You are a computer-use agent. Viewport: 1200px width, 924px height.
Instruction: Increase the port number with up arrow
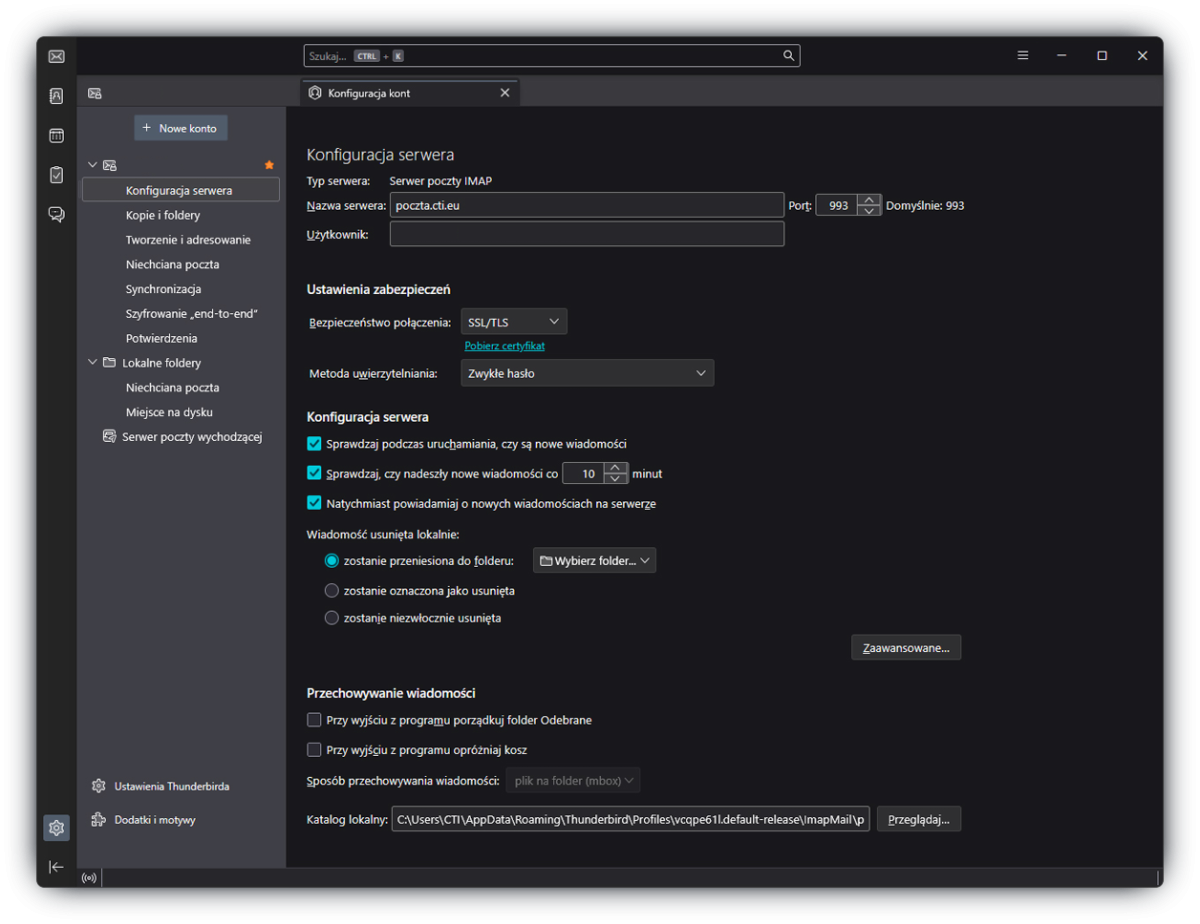pos(869,200)
